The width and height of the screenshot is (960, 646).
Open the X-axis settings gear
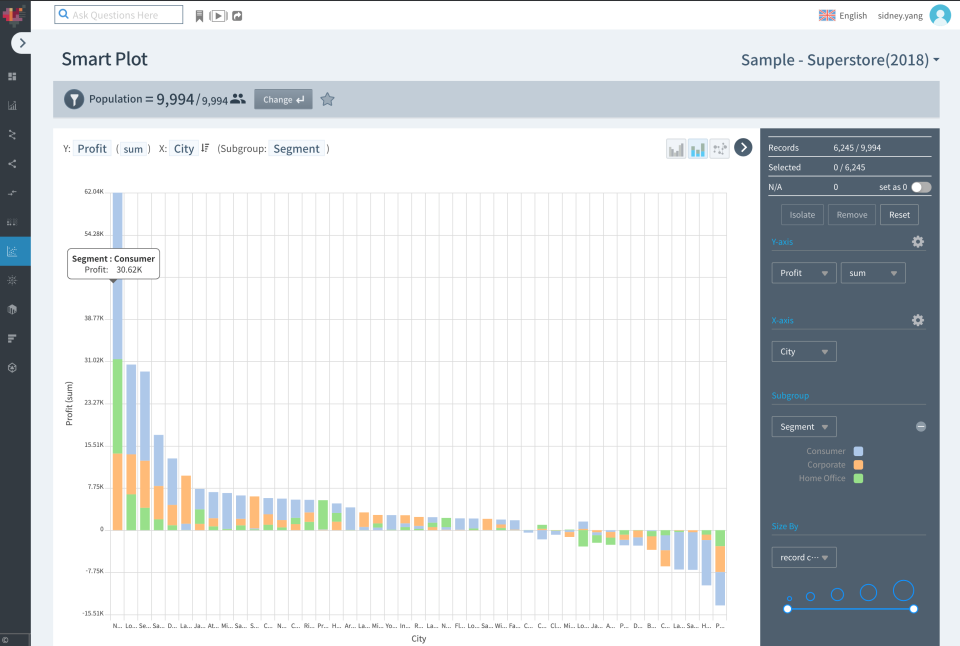tap(918, 320)
